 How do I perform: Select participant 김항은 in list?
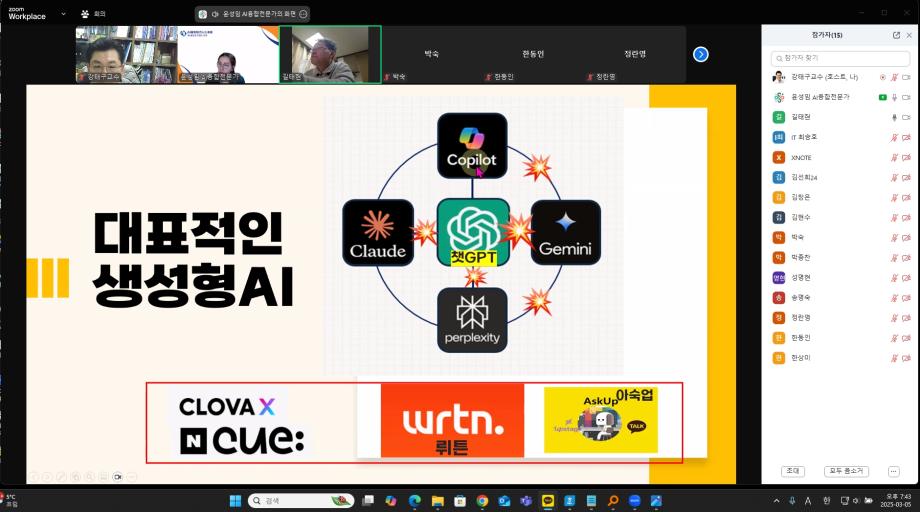(840, 198)
